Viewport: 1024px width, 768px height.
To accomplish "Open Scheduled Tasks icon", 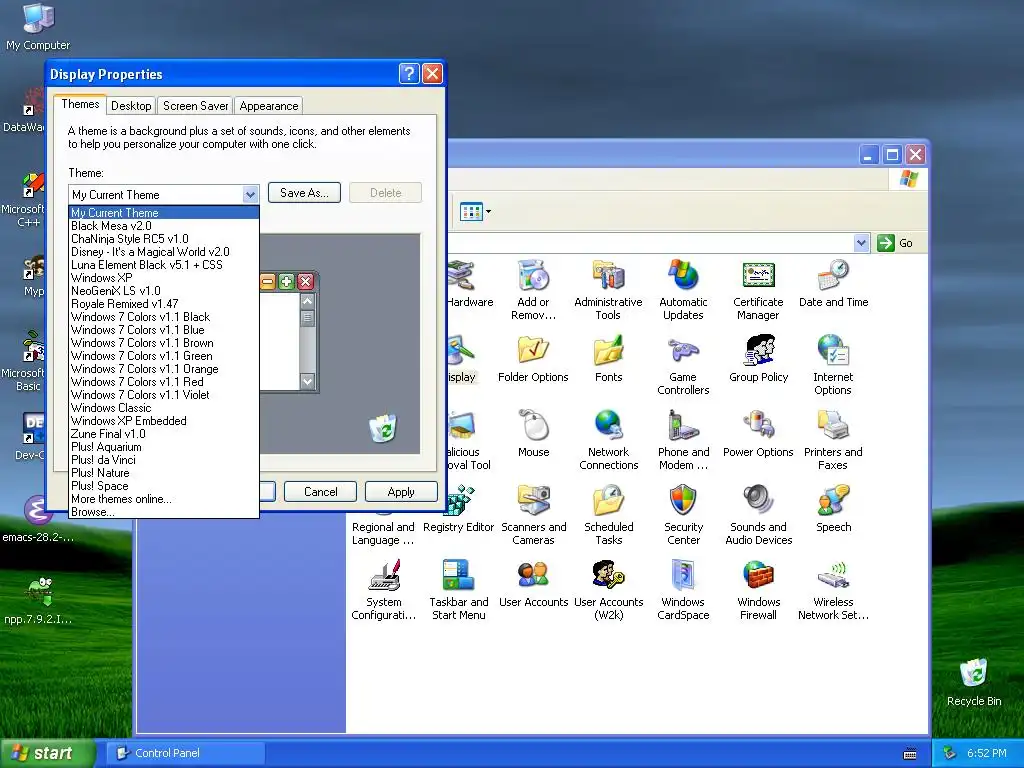I will pyautogui.click(x=608, y=515).
